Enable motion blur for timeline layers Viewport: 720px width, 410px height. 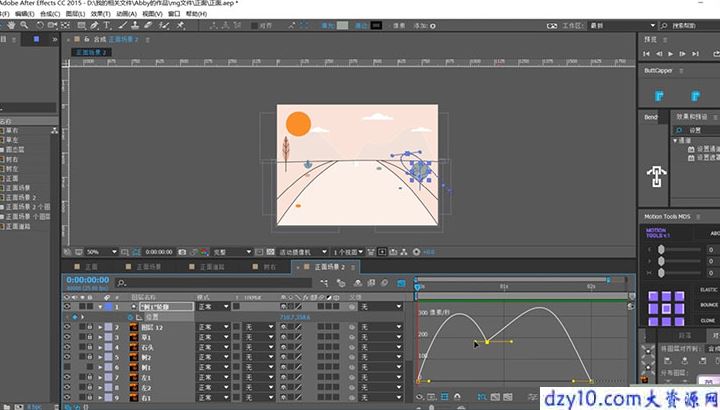click(x=384, y=283)
